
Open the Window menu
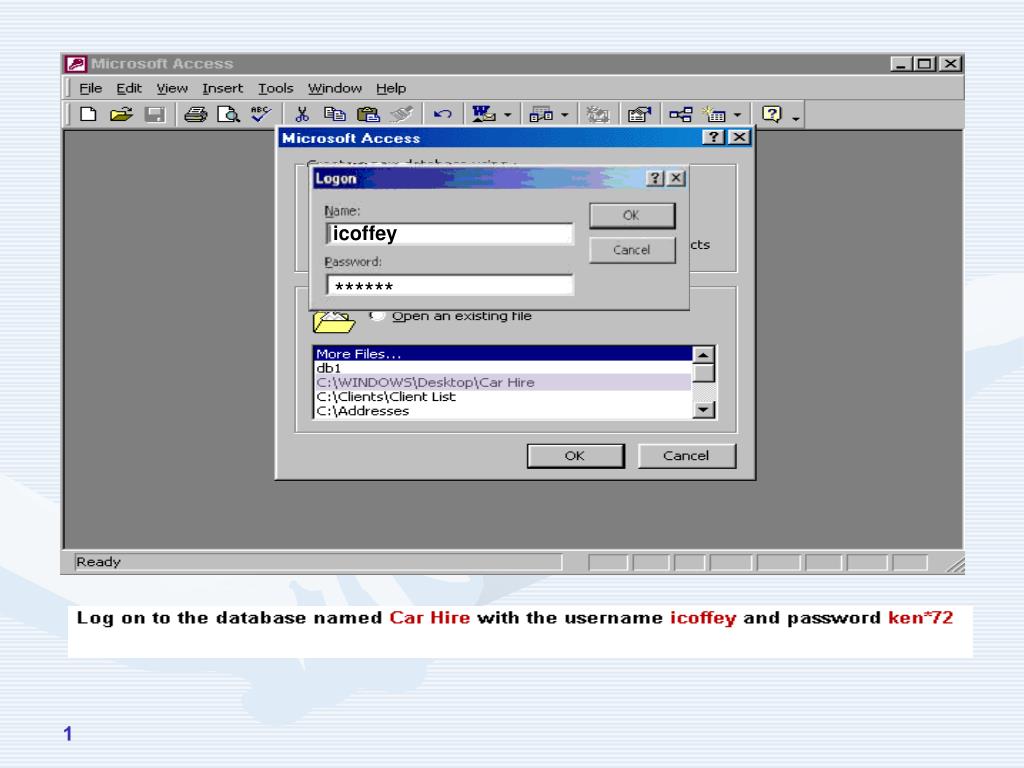coord(334,88)
